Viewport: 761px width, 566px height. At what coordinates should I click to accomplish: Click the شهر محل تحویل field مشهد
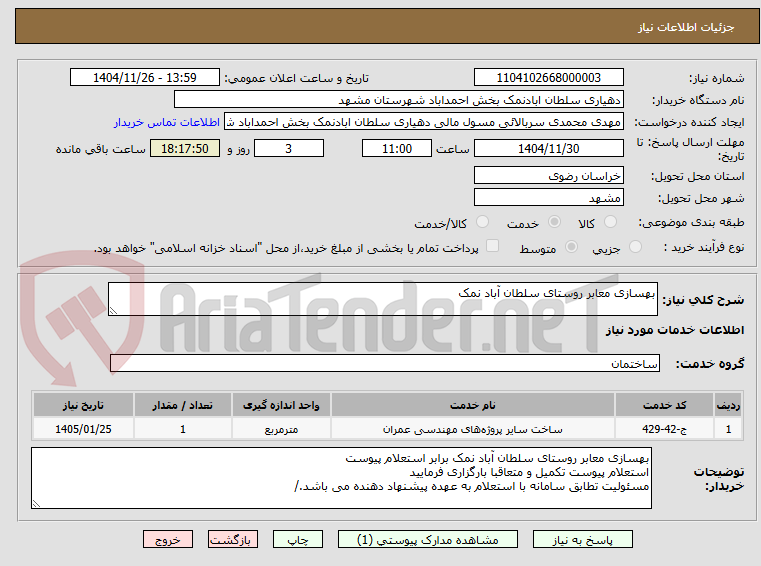tap(548, 198)
